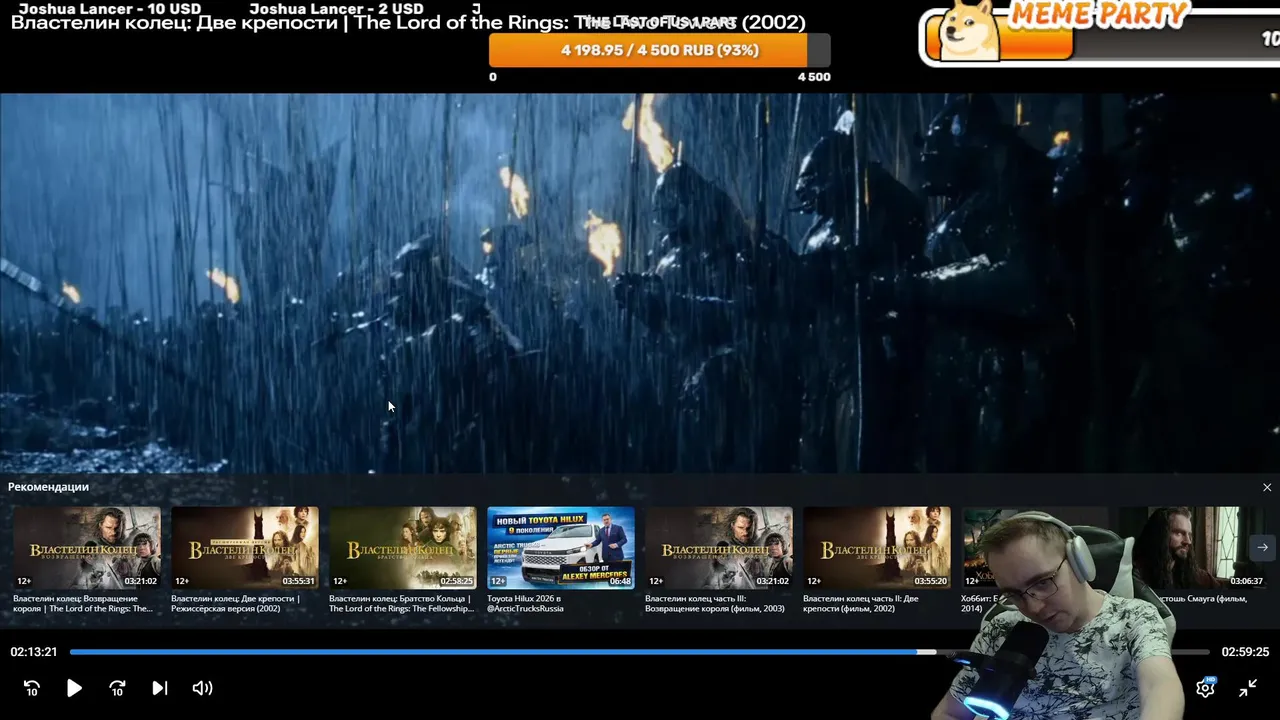Open Братство Кольца thumbnail 02:58:25

(403, 548)
